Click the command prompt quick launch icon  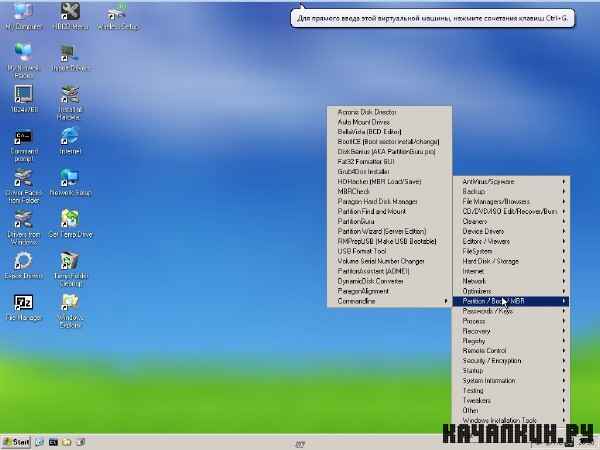[53, 443]
